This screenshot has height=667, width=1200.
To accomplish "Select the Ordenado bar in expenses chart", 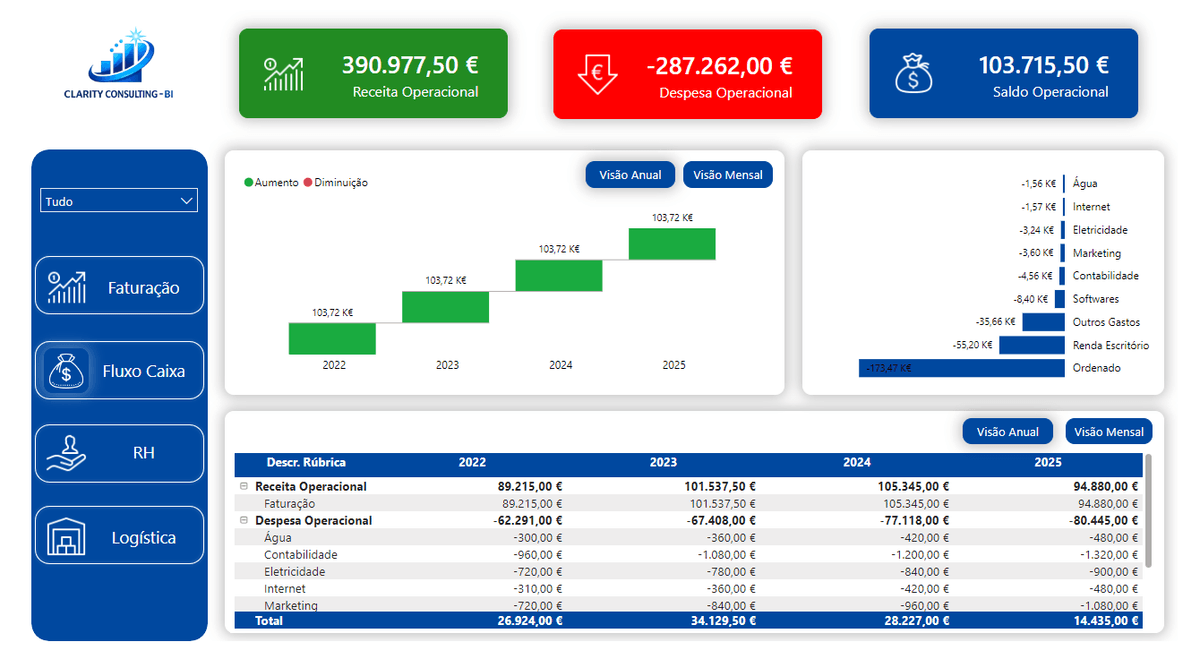I will tap(961, 368).
